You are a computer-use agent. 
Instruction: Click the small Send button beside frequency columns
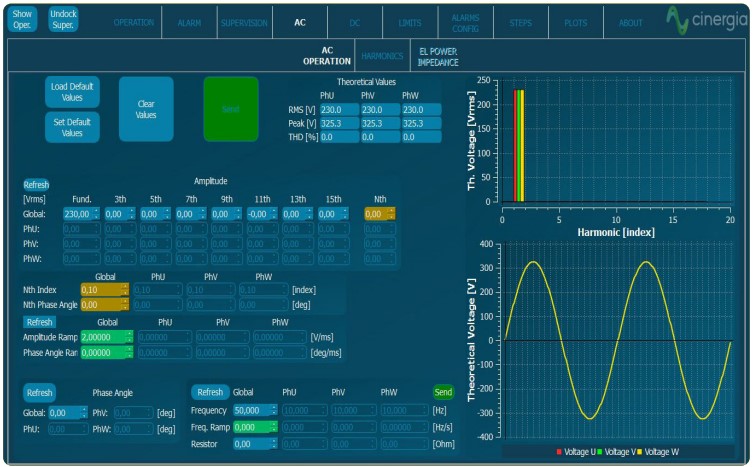pyautogui.click(x=442, y=393)
